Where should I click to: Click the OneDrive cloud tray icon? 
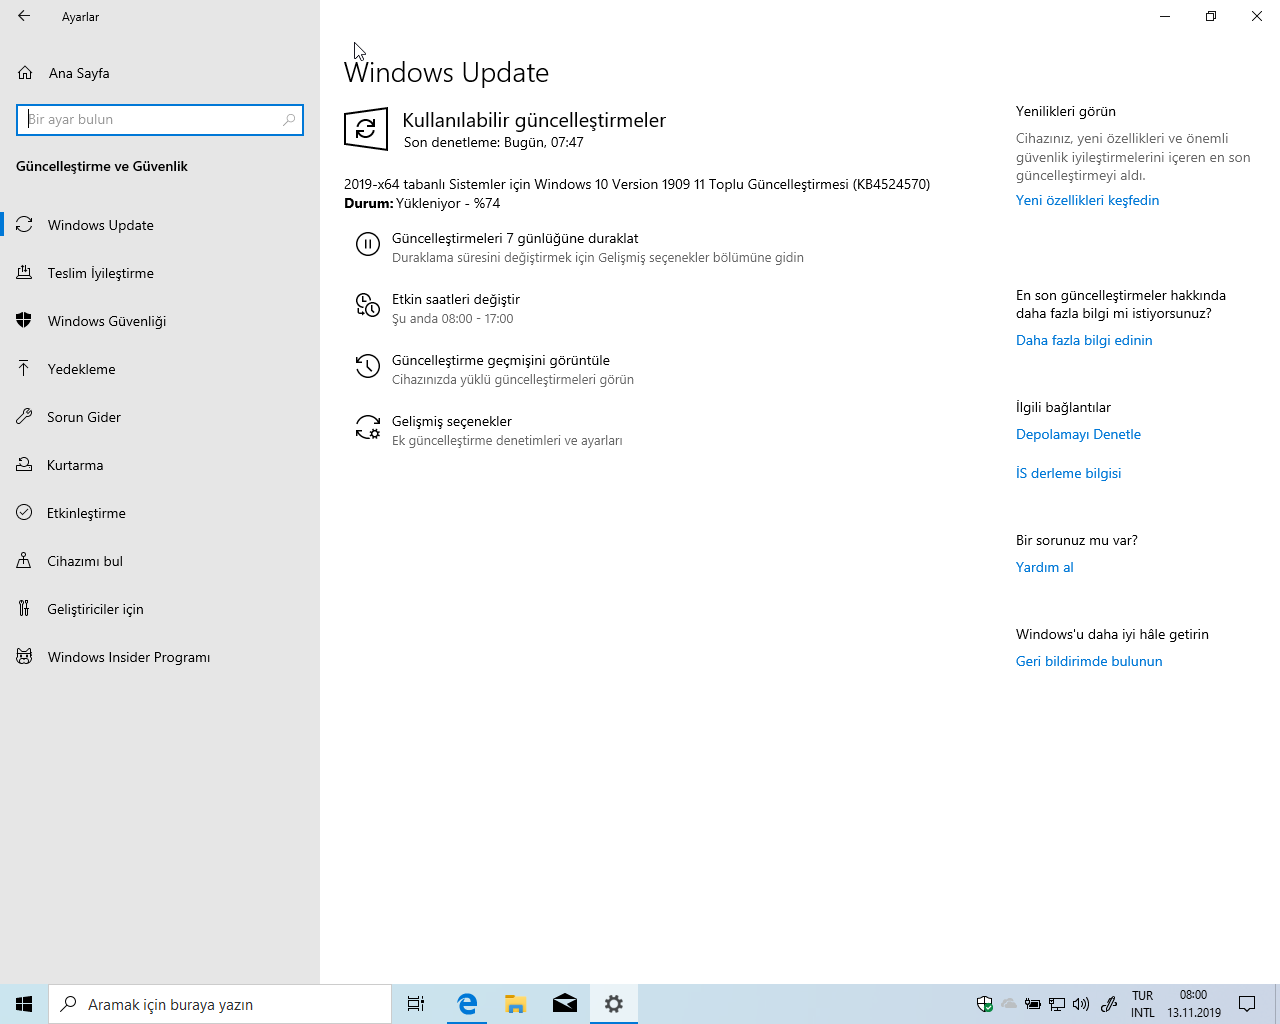(1009, 1004)
